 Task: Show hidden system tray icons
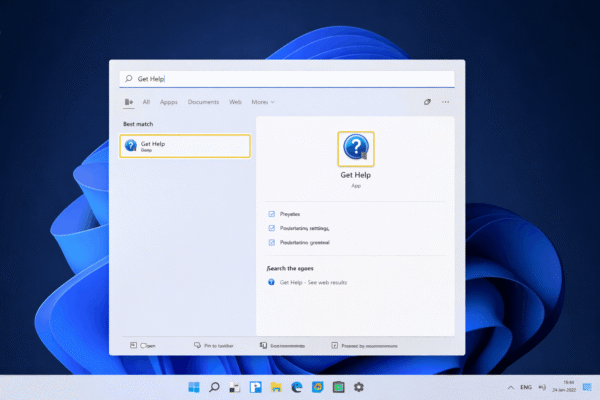click(x=510, y=387)
